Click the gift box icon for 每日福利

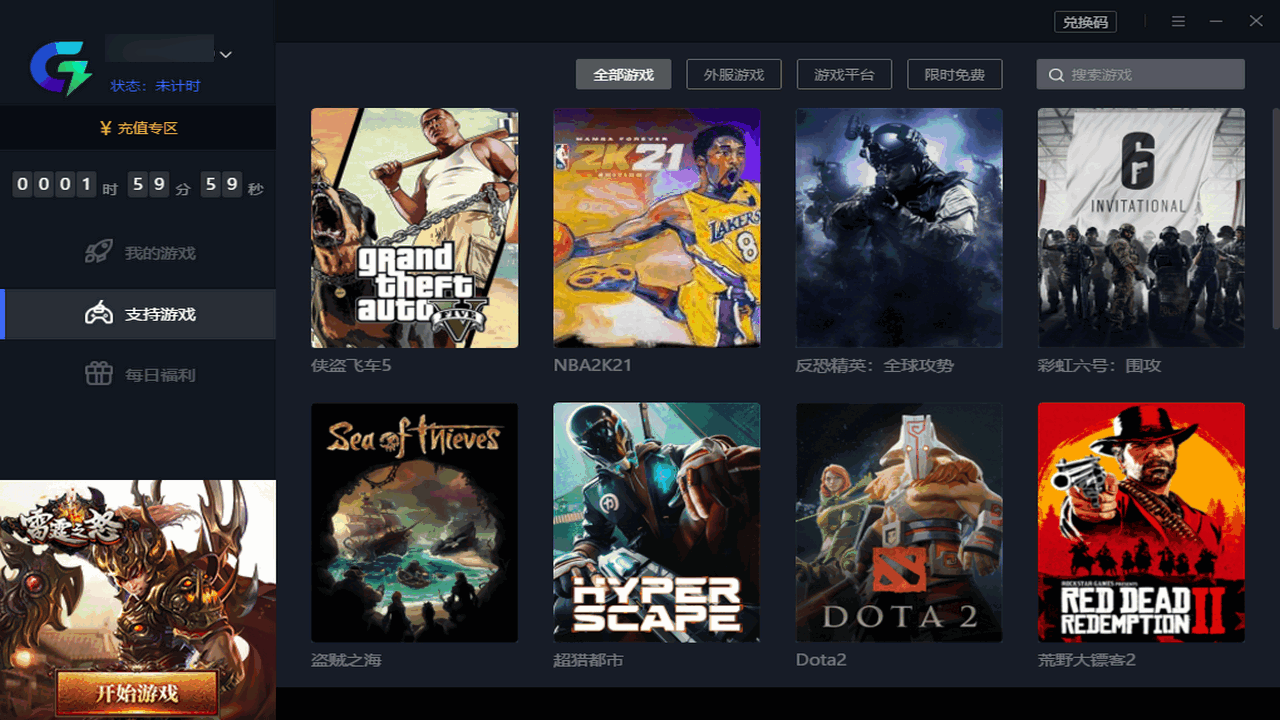(x=98, y=374)
